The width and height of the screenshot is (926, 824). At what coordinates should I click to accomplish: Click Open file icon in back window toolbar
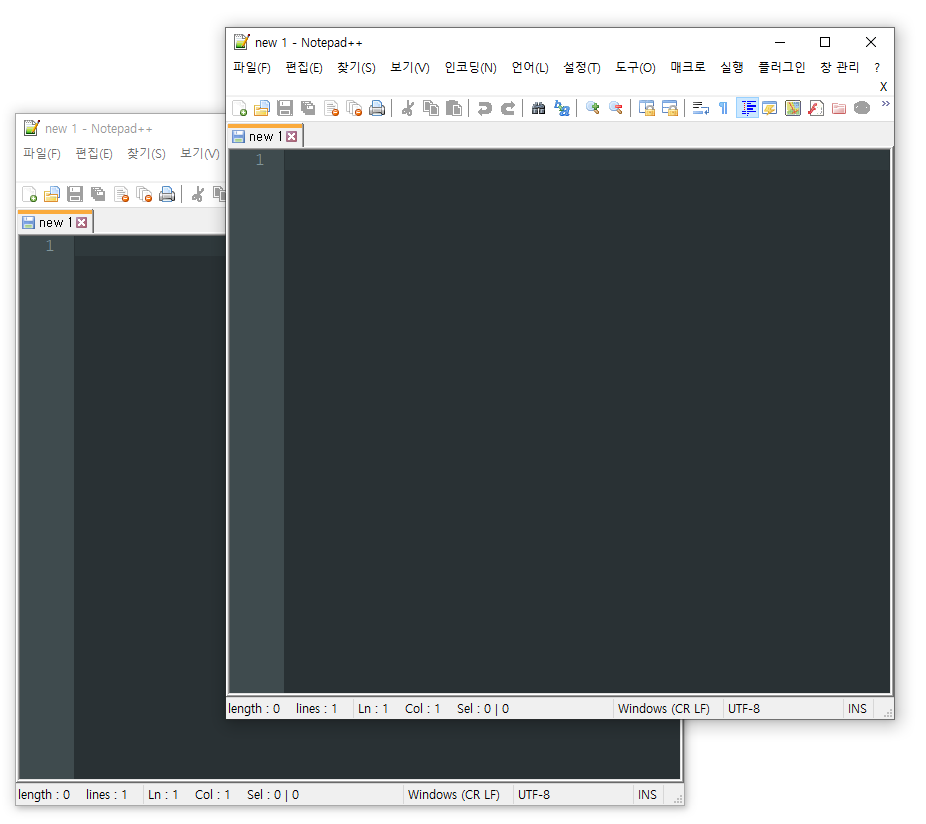coord(52,194)
